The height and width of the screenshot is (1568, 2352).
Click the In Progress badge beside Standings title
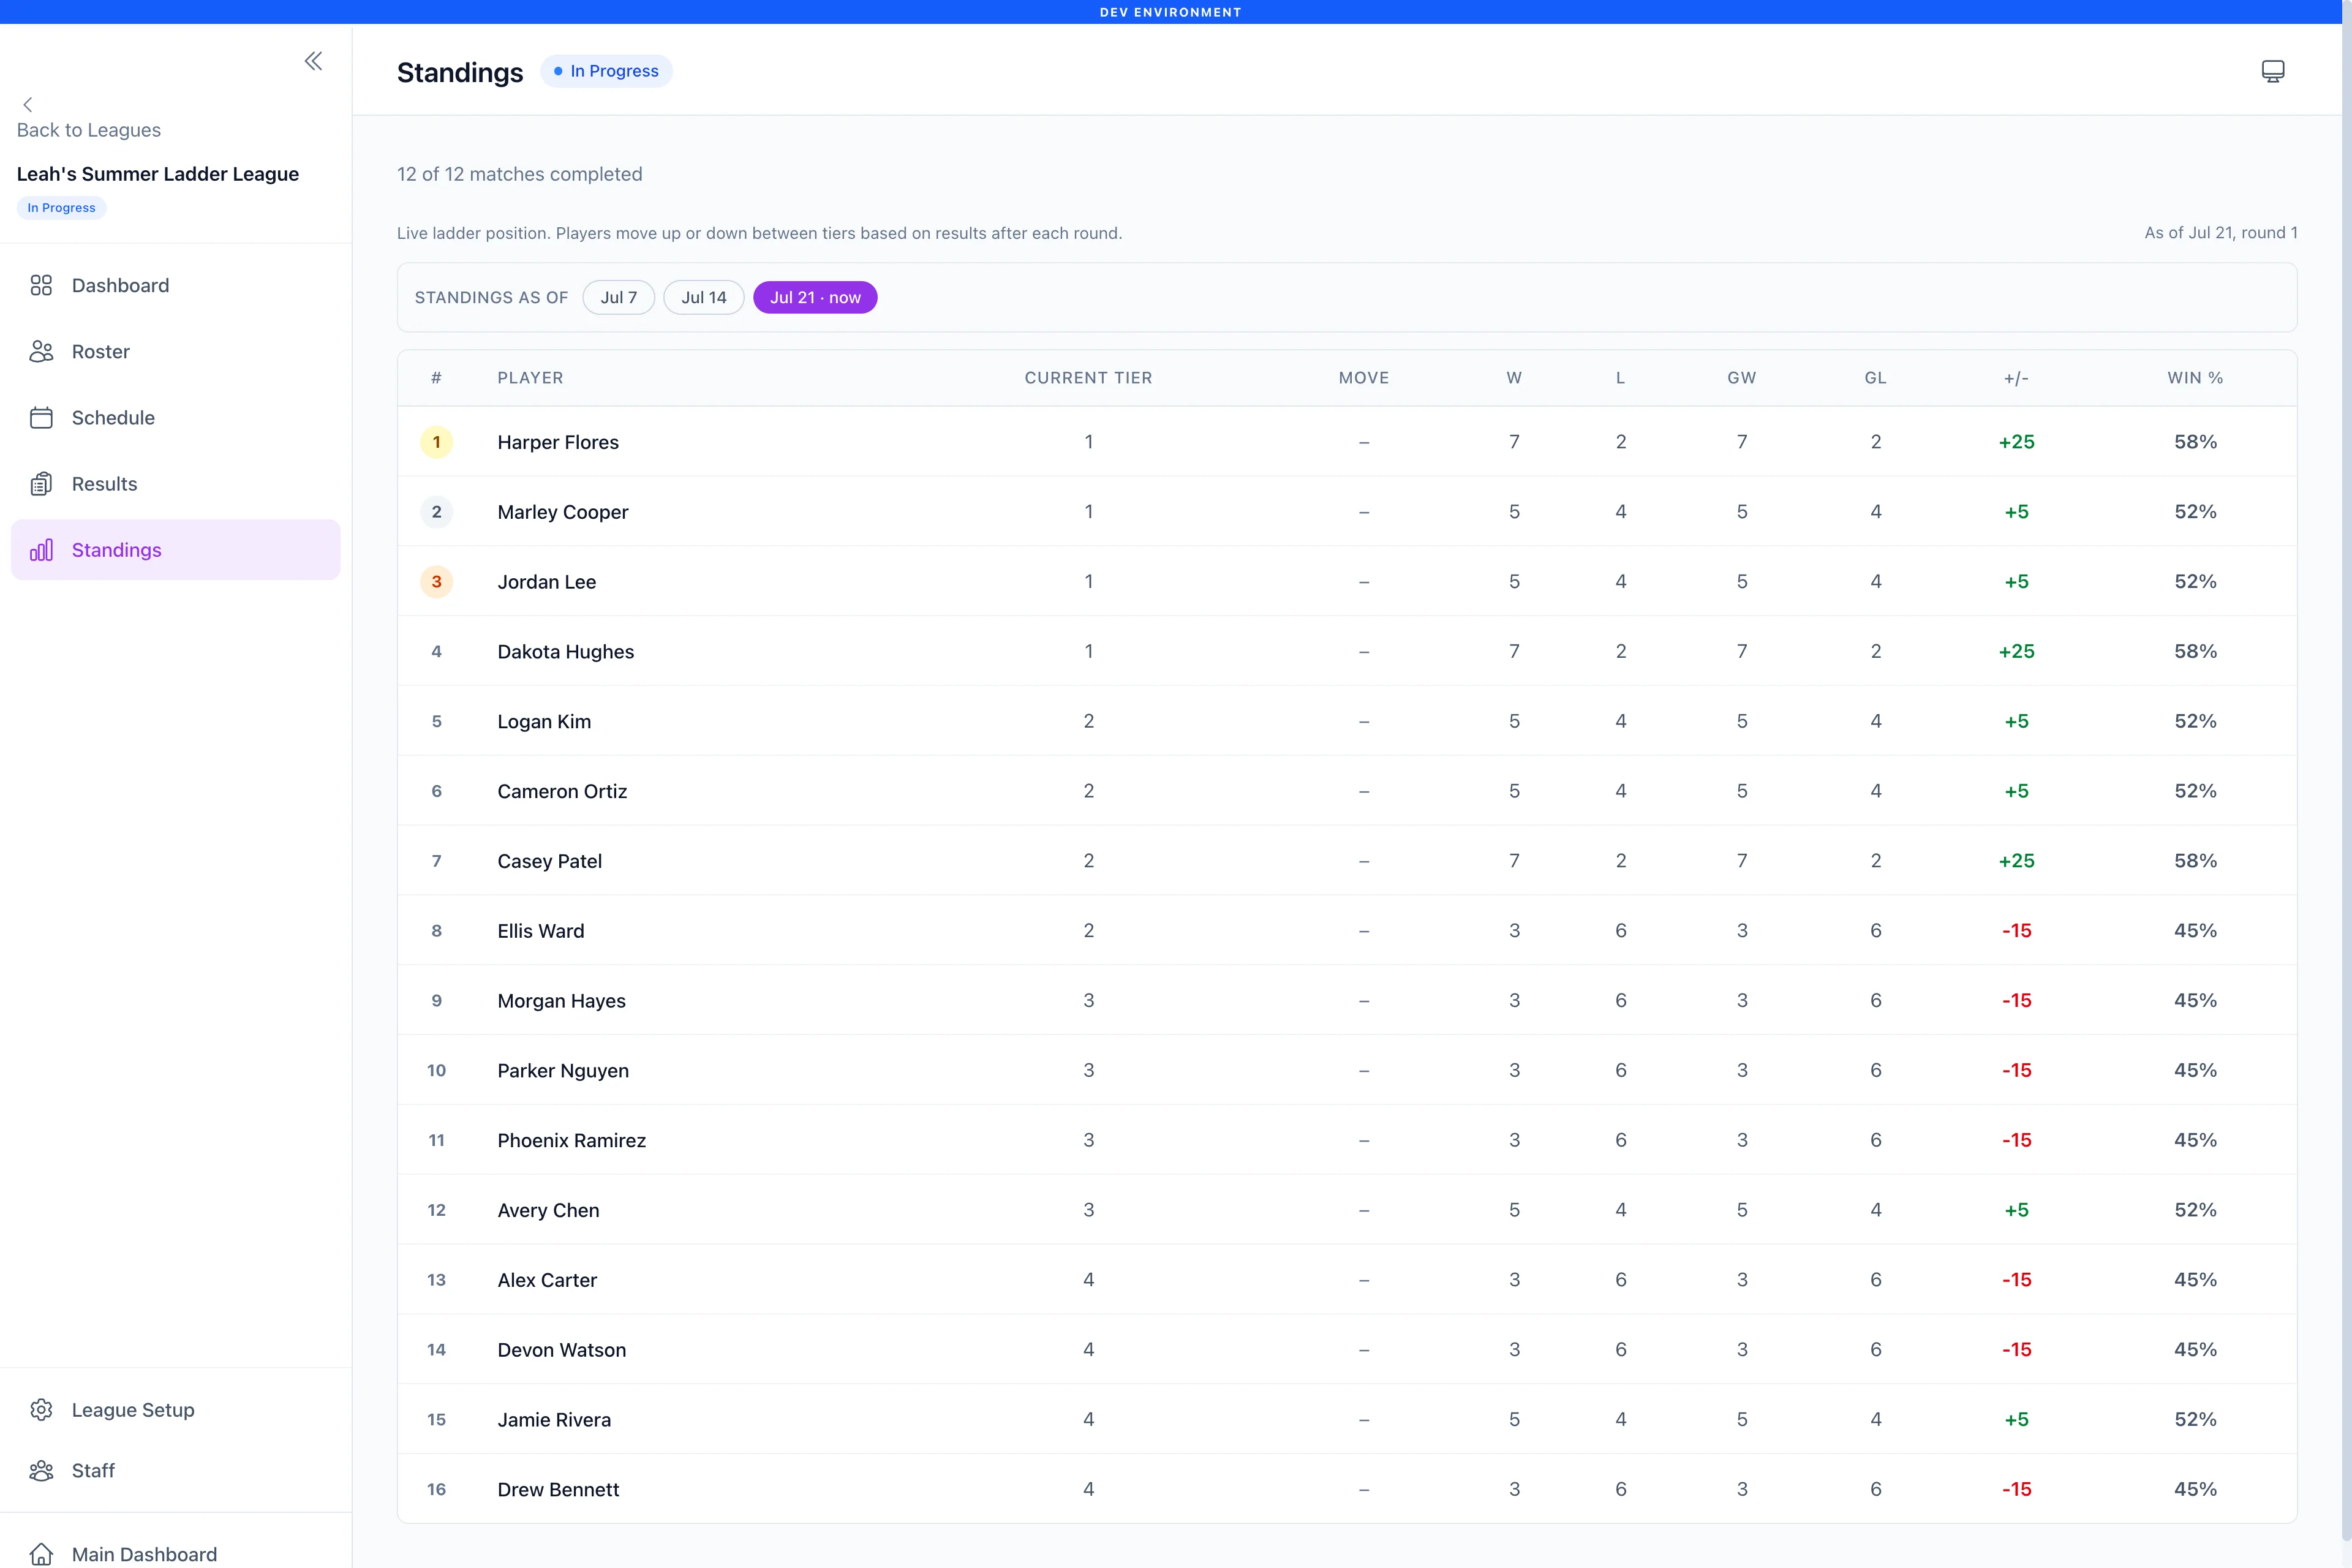606,71
